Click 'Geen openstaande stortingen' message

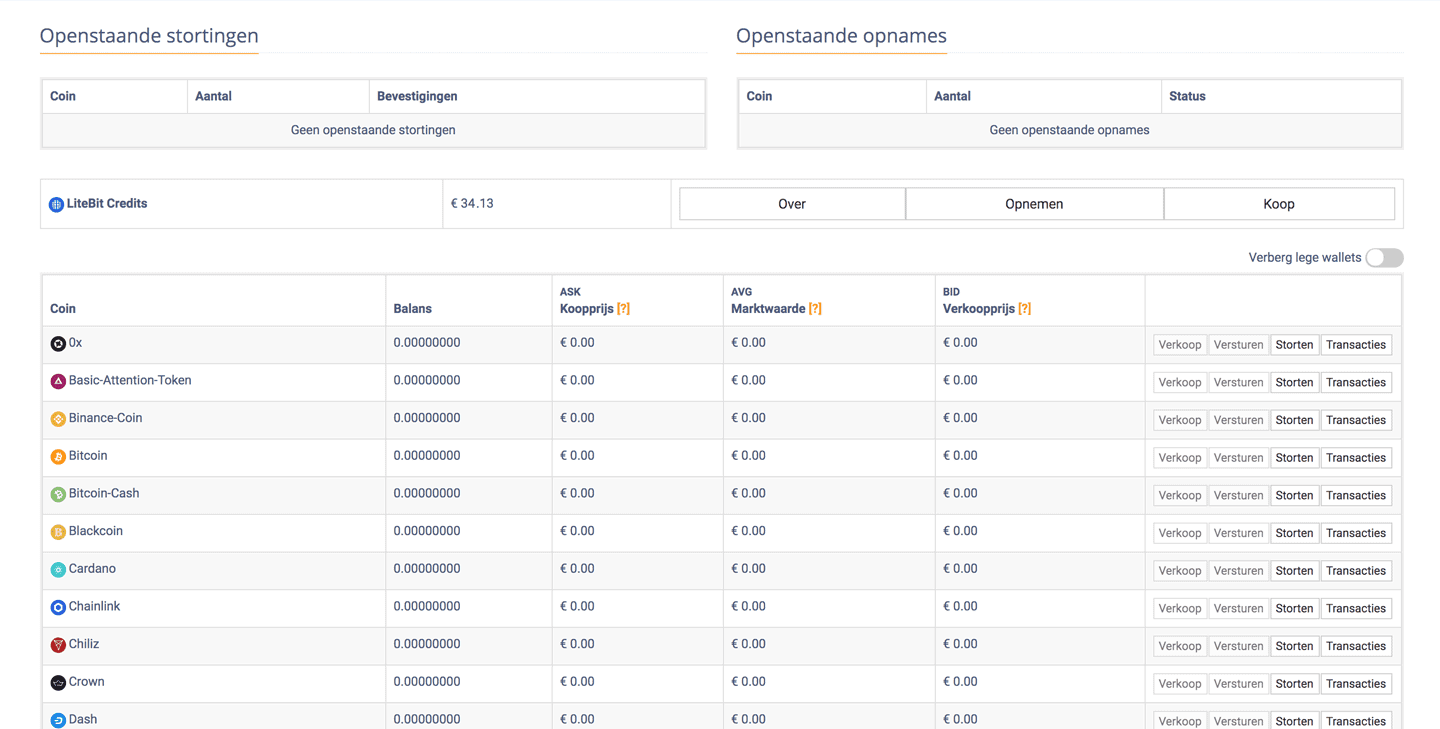pos(373,130)
